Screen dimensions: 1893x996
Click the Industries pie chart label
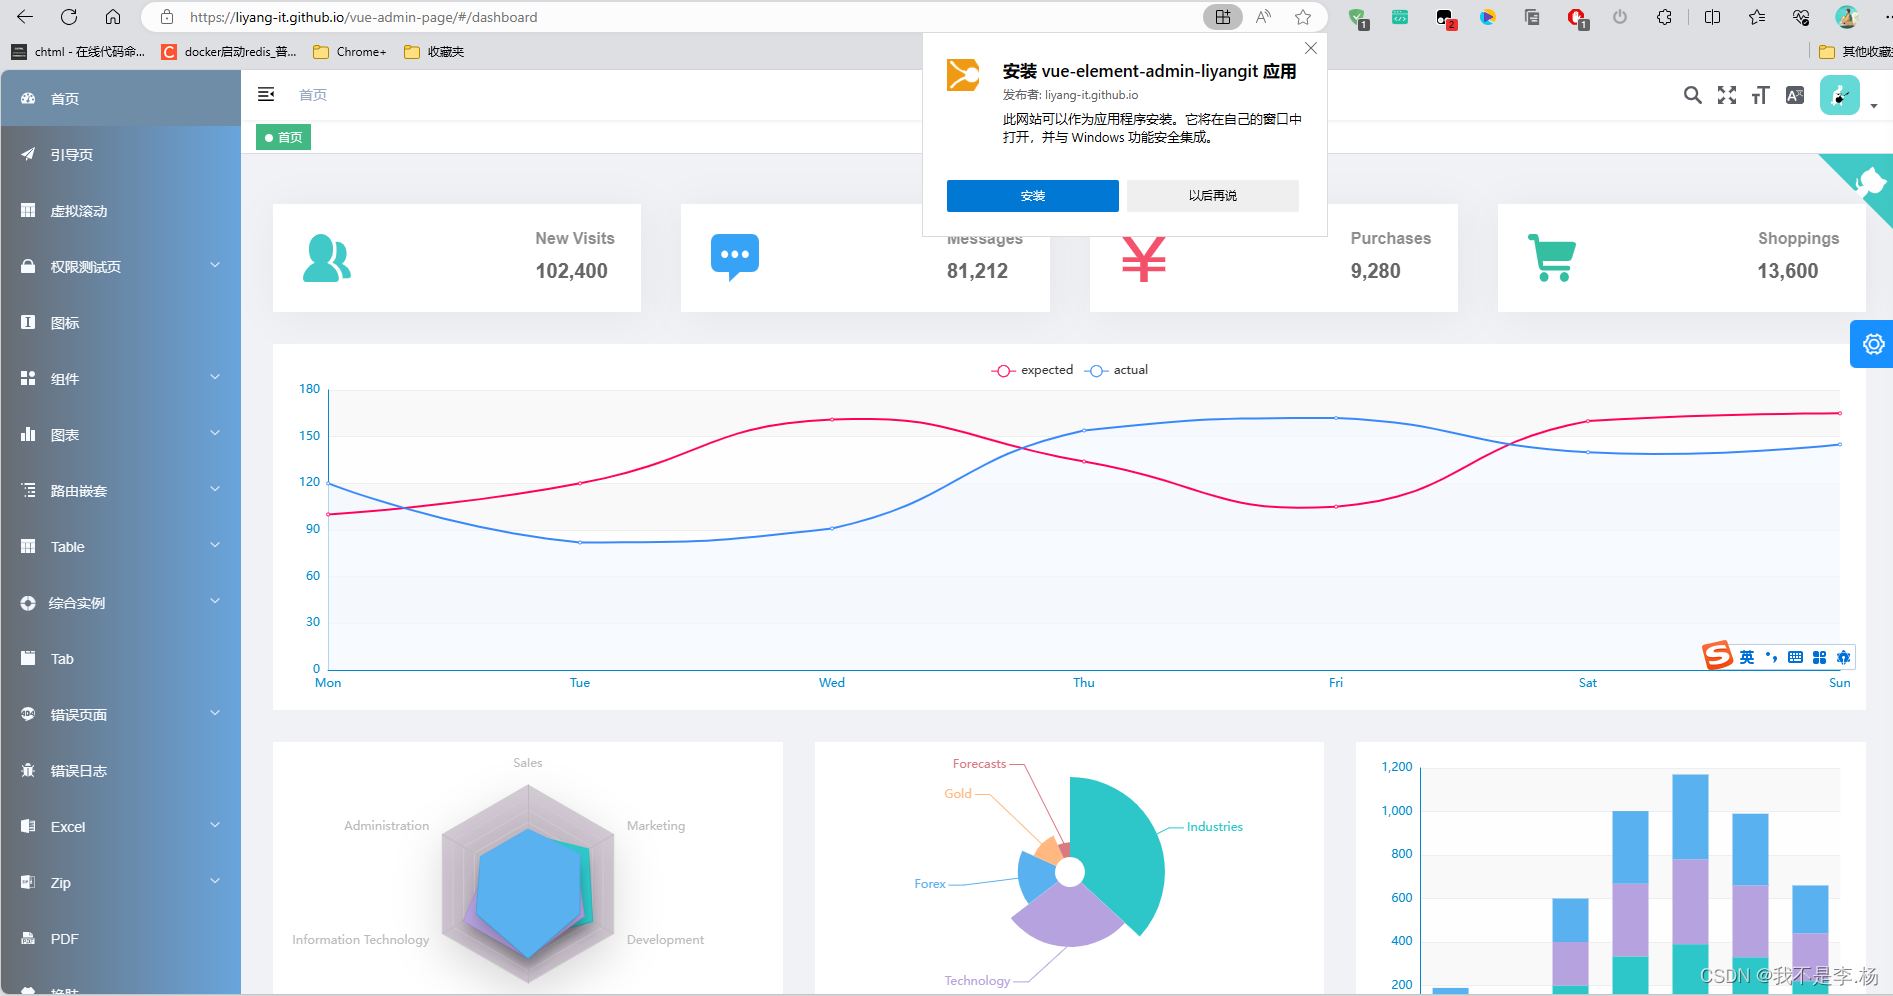1214,827
